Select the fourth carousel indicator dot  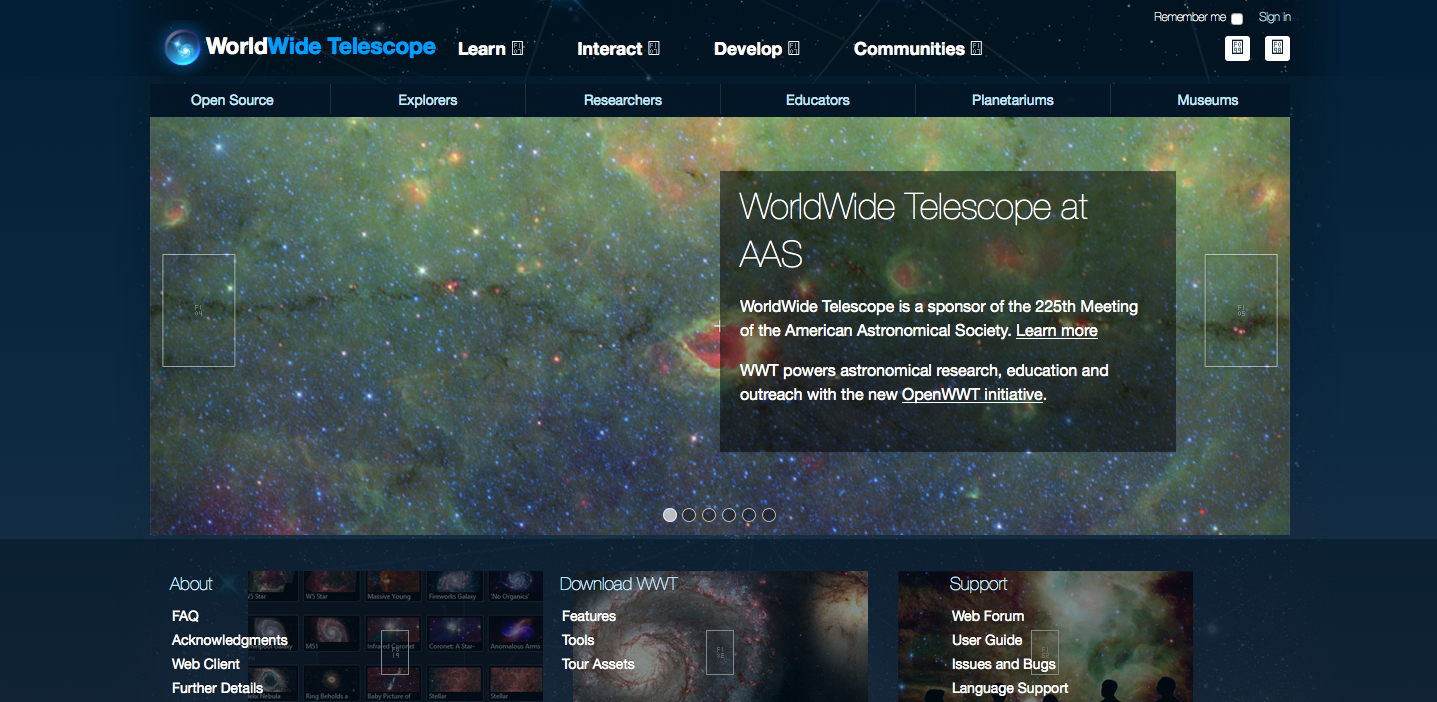point(728,514)
